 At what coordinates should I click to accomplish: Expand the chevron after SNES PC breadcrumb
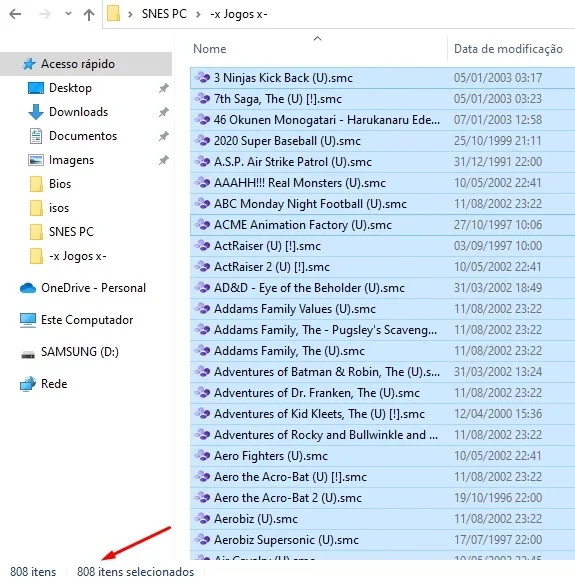[199, 14]
